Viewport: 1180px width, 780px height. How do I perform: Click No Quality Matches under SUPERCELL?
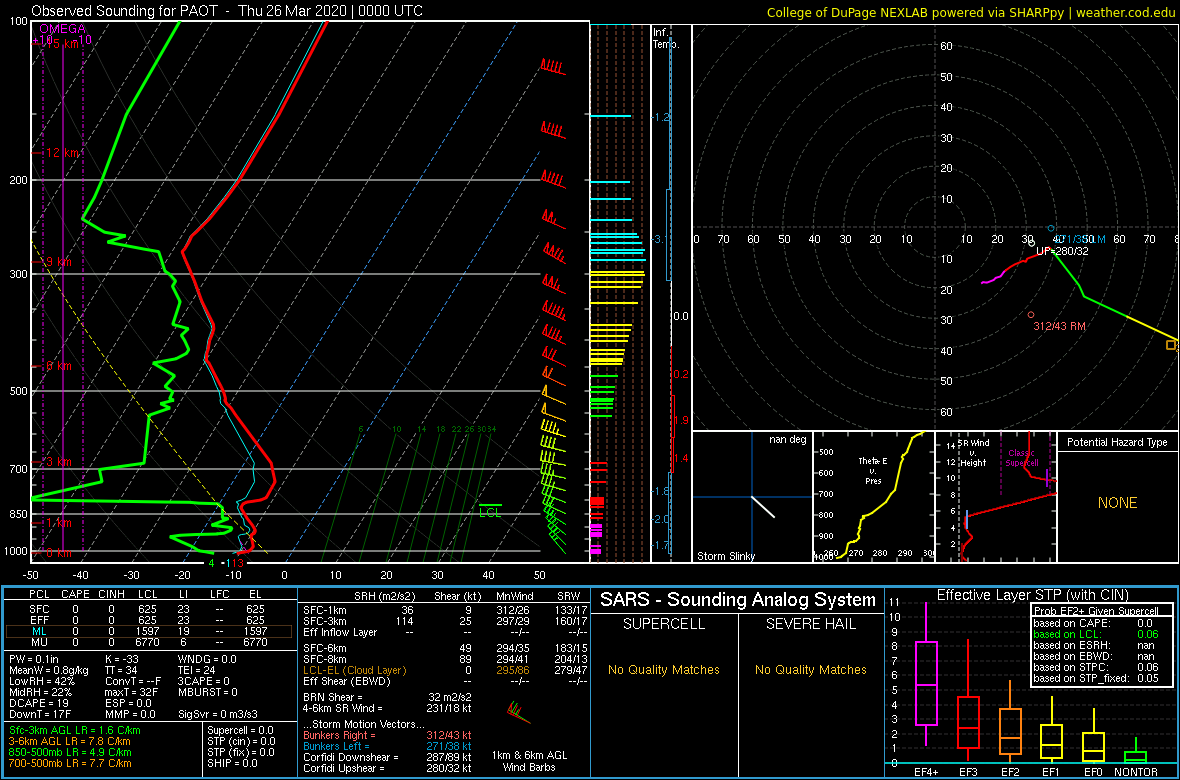(663, 669)
